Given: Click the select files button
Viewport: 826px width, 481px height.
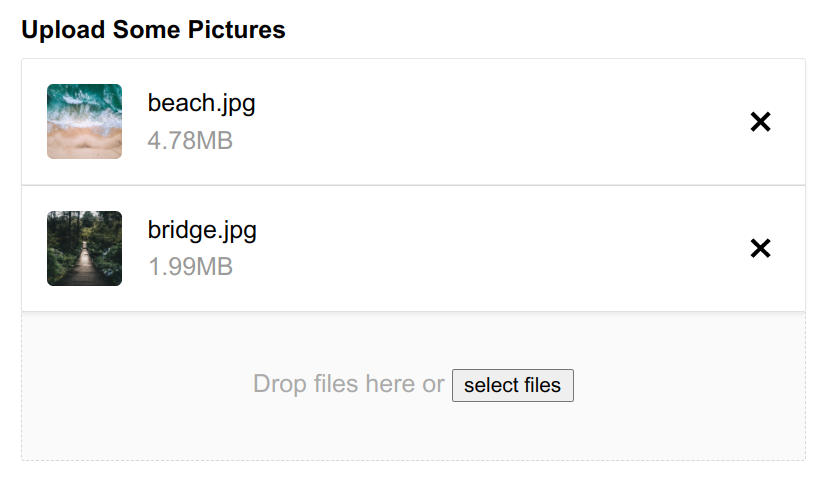Looking at the screenshot, I should point(513,385).
